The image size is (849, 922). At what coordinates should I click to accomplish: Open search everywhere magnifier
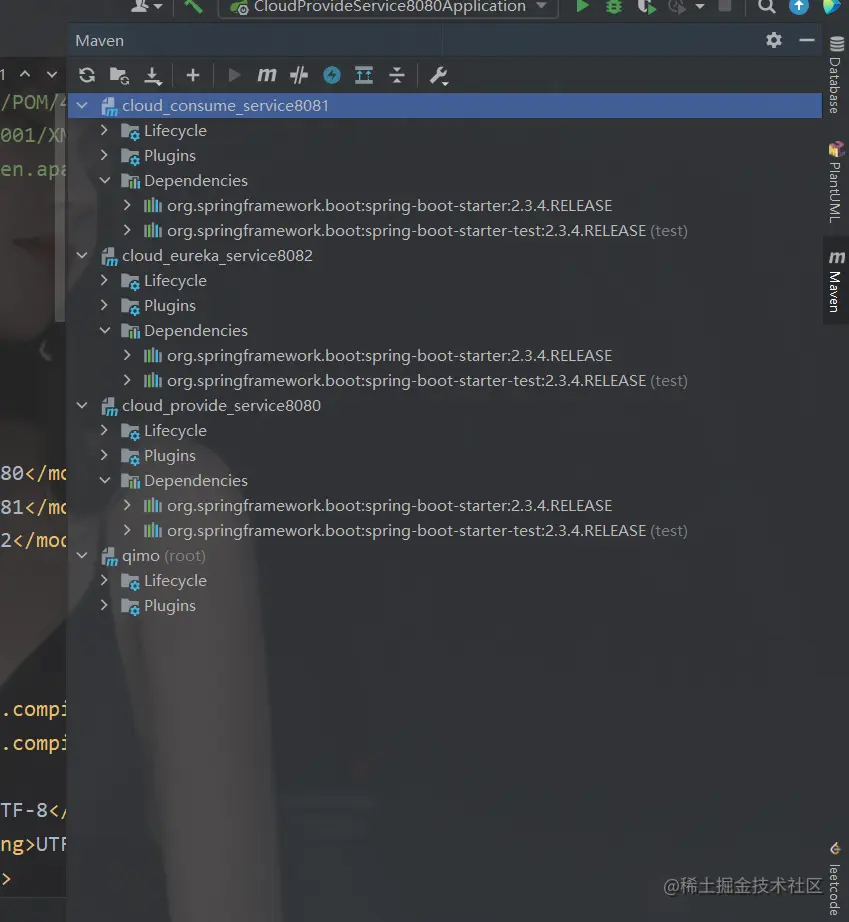[x=766, y=6]
